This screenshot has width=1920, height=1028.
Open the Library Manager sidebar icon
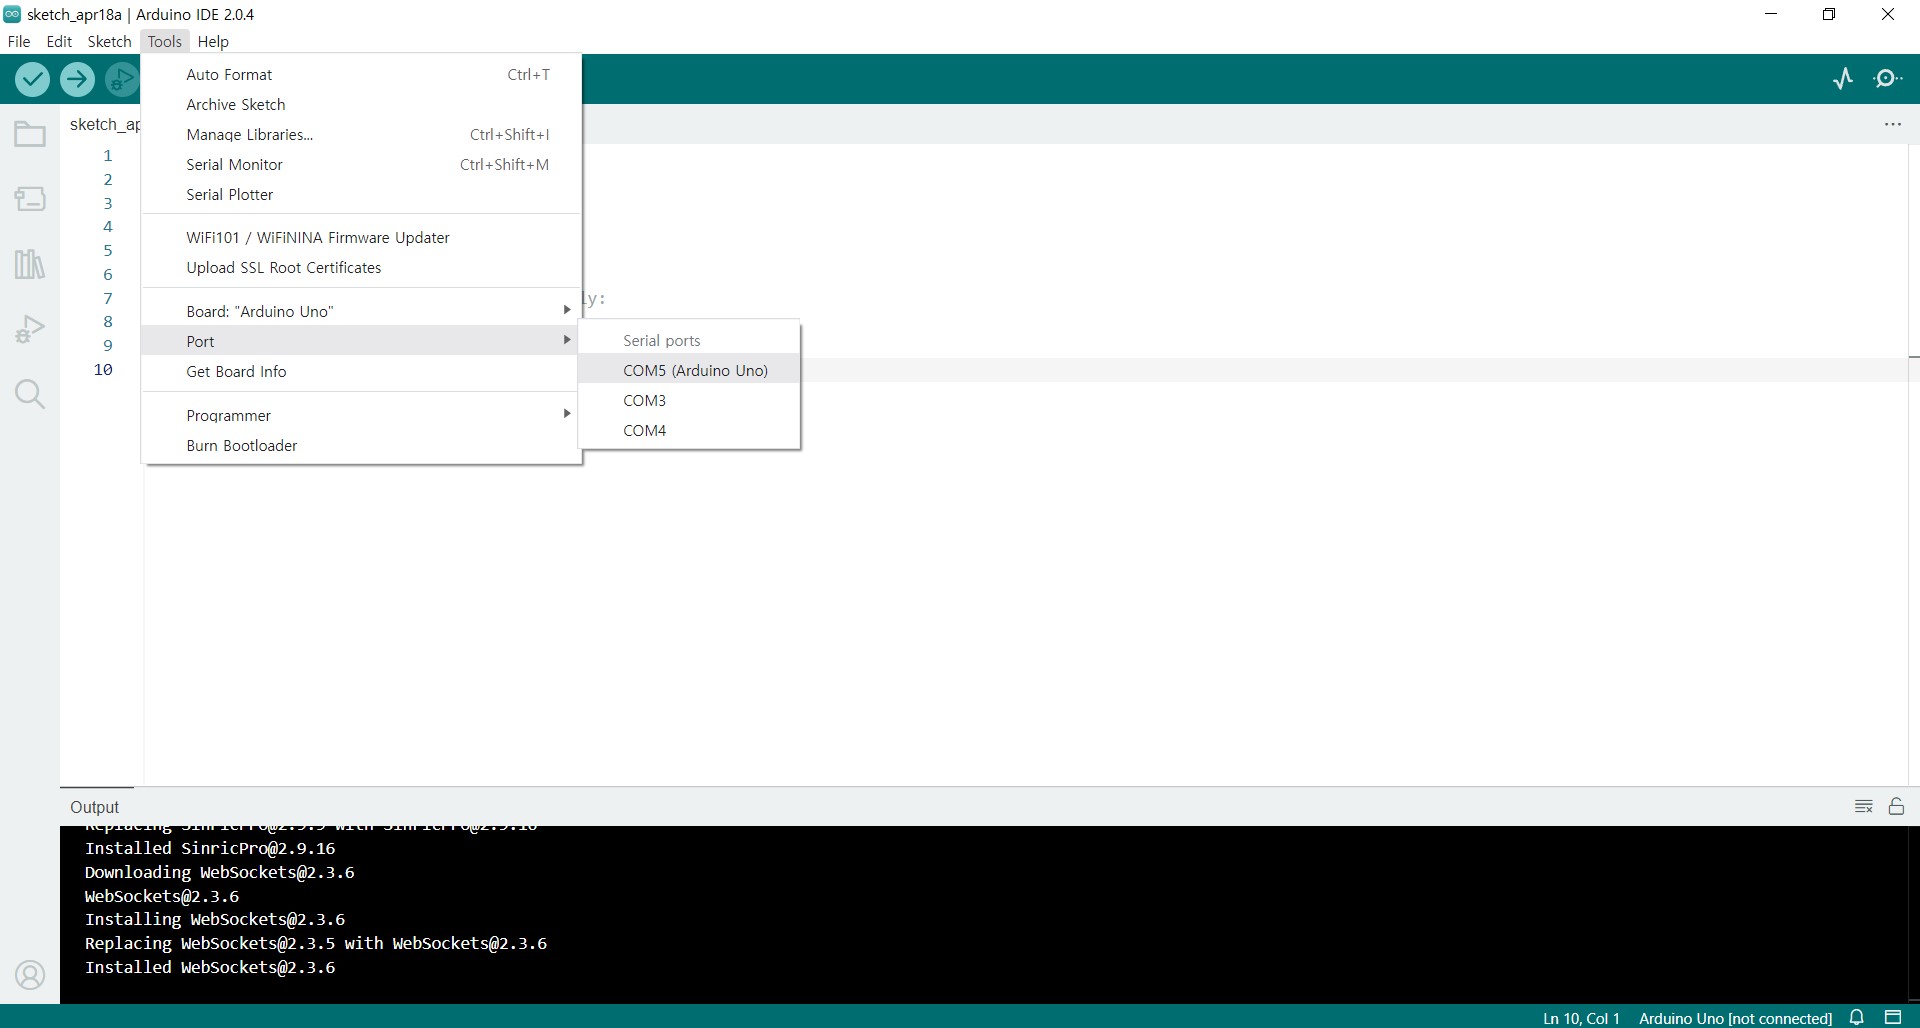click(x=30, y=264)
